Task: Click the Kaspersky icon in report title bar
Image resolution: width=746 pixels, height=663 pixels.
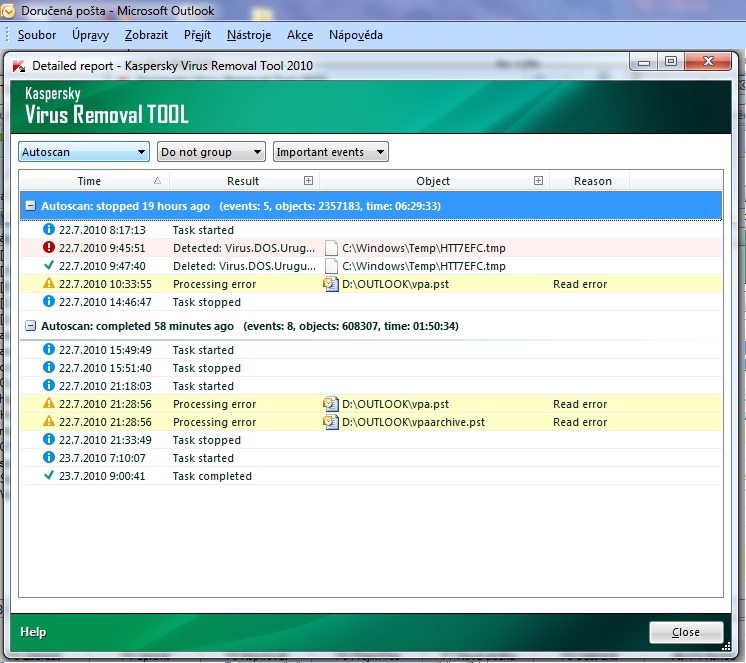Action: [18, 65]
